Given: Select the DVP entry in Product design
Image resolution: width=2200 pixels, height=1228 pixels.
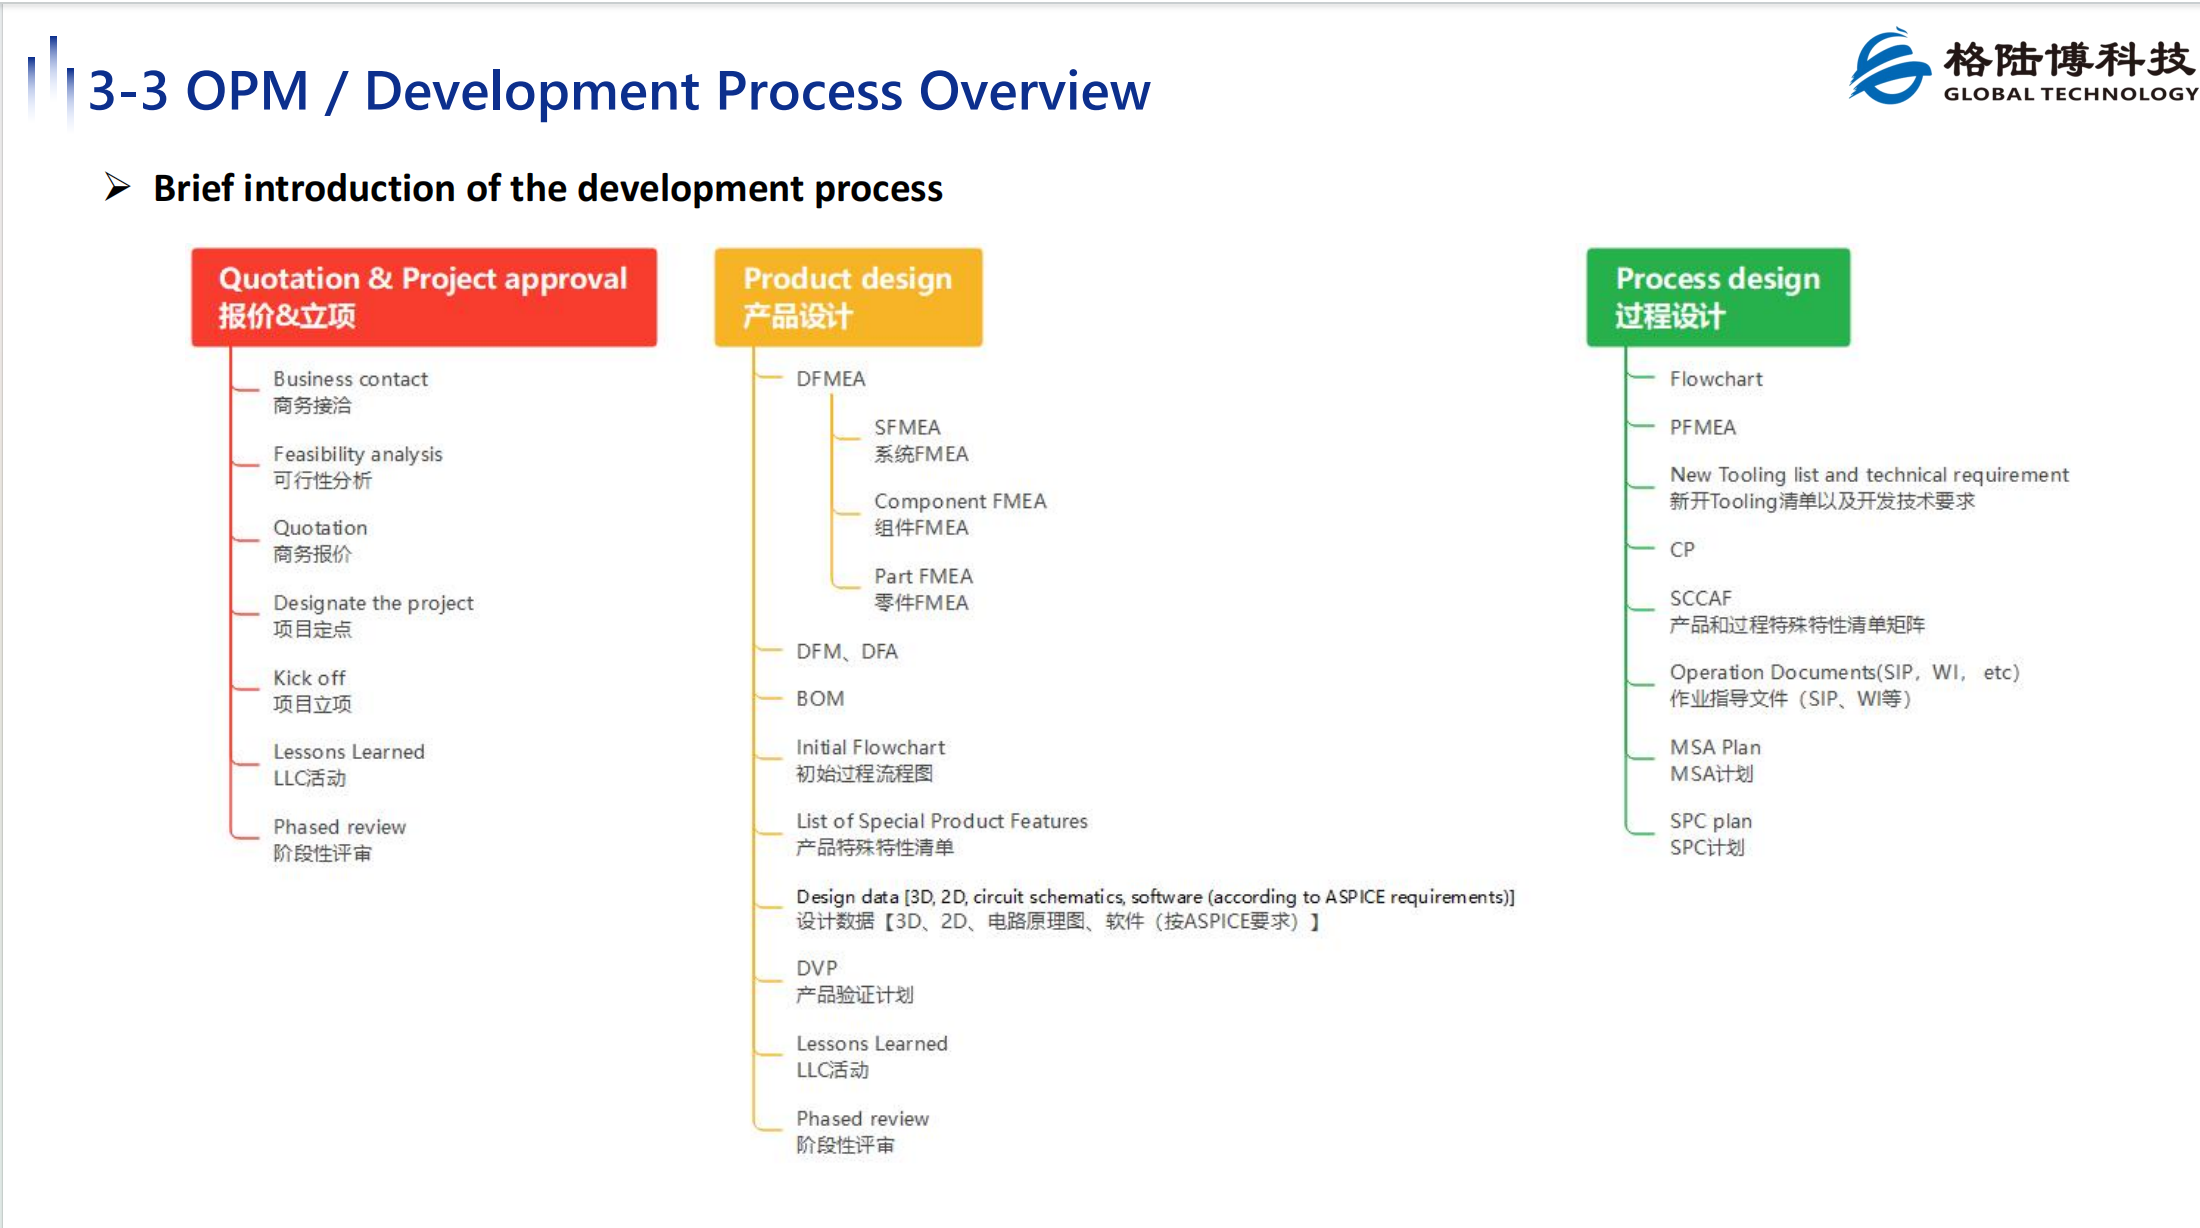Looking at the screenshot, I should pyautogui.click(x=854, y=981).
